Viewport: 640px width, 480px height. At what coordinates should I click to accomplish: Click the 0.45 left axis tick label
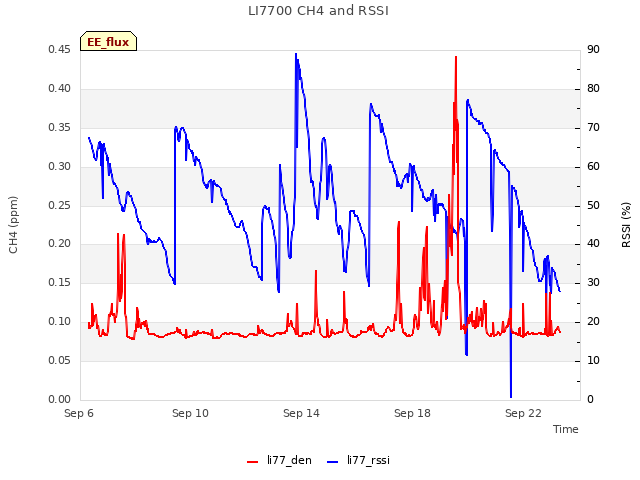59,50
